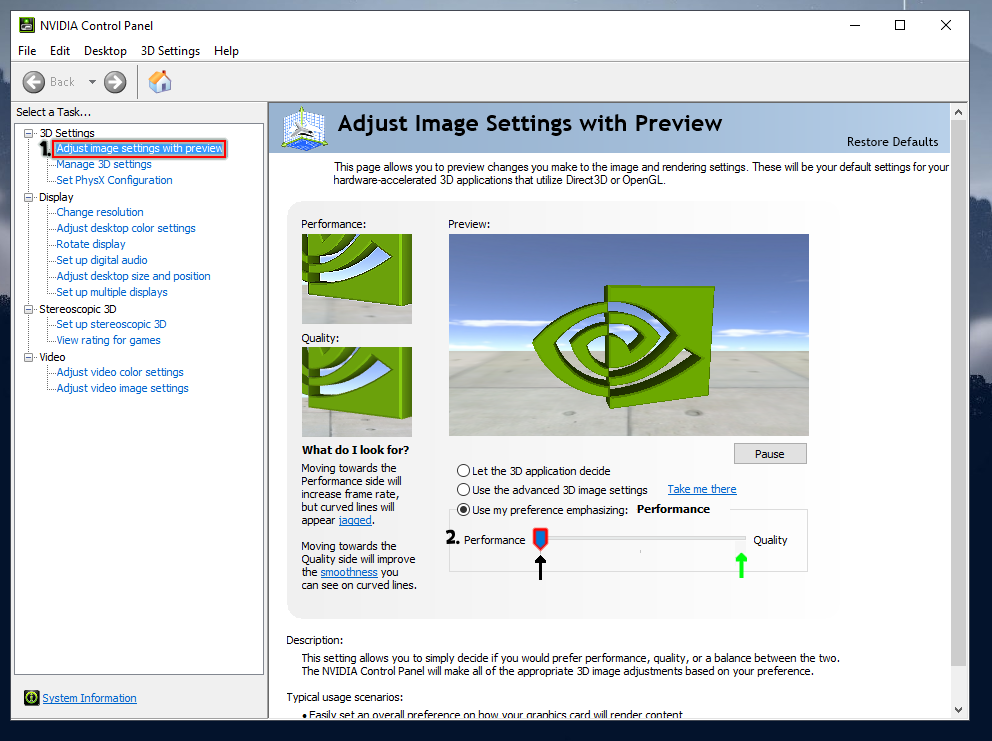The width and height of the screenshot is (992, 741).
Task: Open the File menu
Action: tap(27, 51)
